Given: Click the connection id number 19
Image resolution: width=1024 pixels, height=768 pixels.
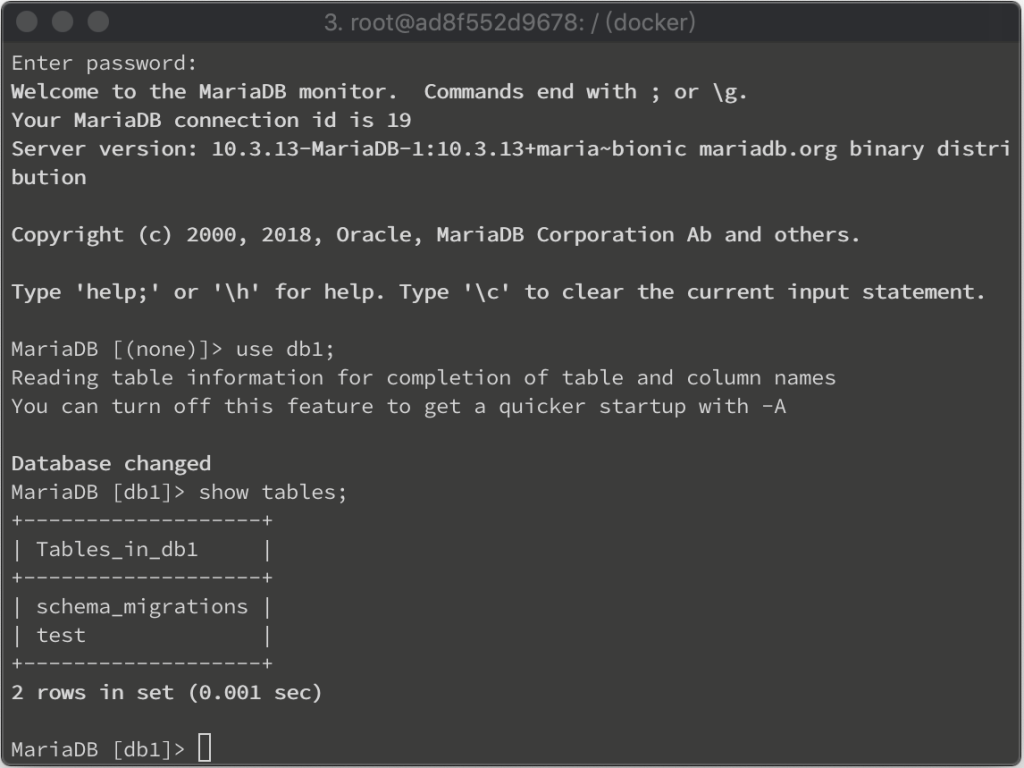Looking at the screenshot, I should [398, 120].
